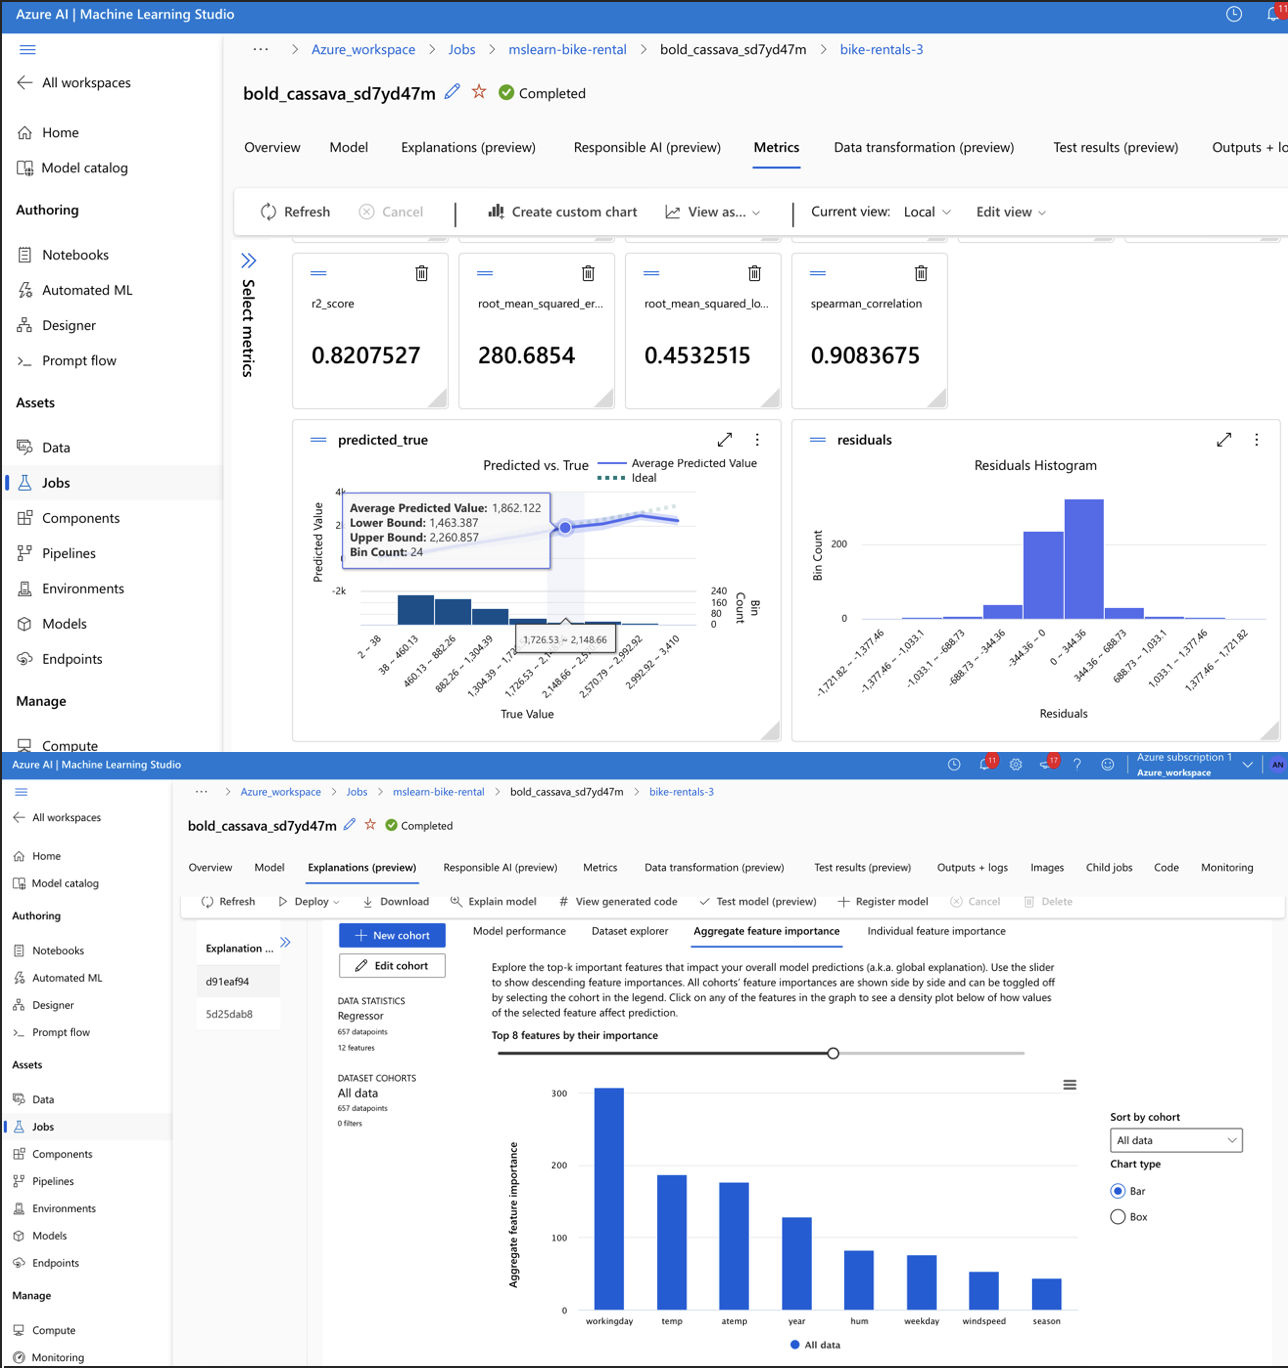
Task: Open the hamburger menu in the top window
Action: [x=28, y=49]
